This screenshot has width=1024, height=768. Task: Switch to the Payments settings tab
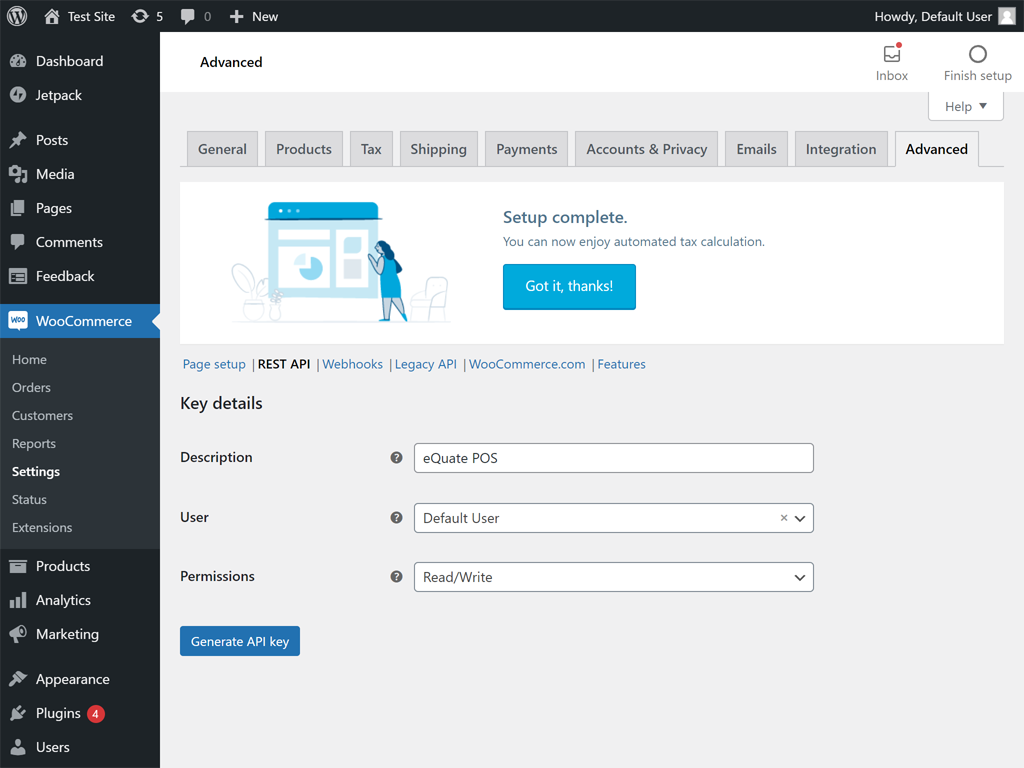click(x=526, y=149)
